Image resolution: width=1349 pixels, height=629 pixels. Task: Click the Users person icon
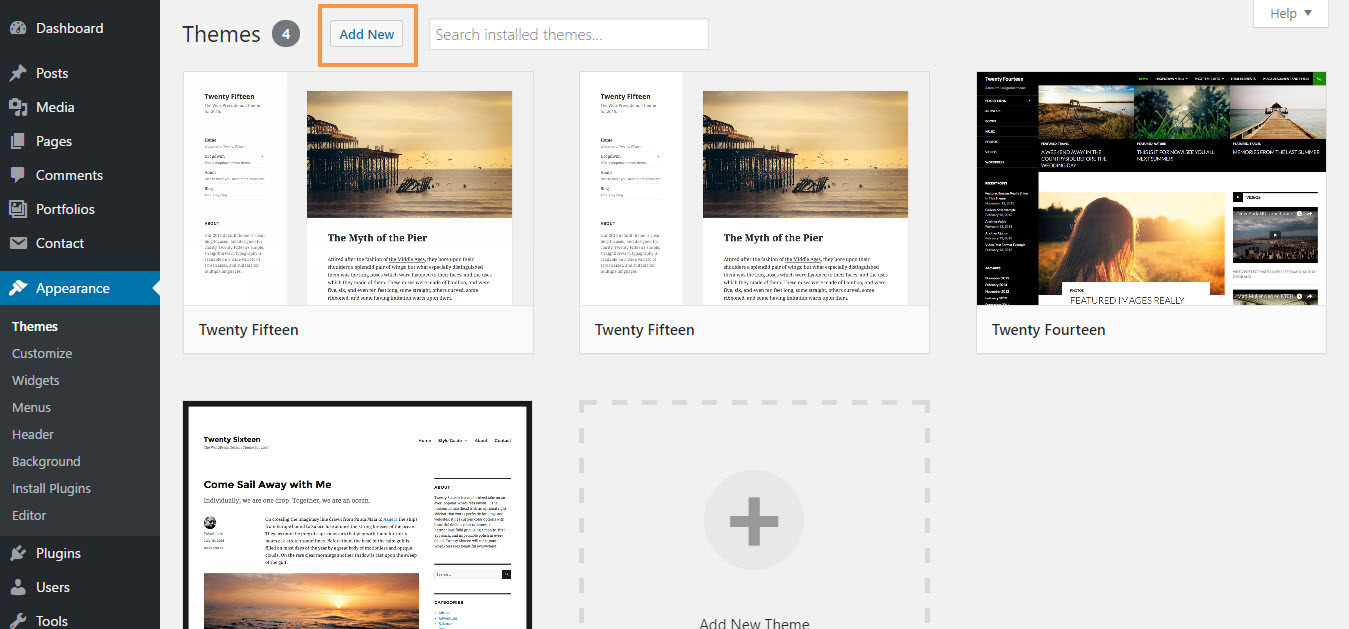[x=18, y=587]
